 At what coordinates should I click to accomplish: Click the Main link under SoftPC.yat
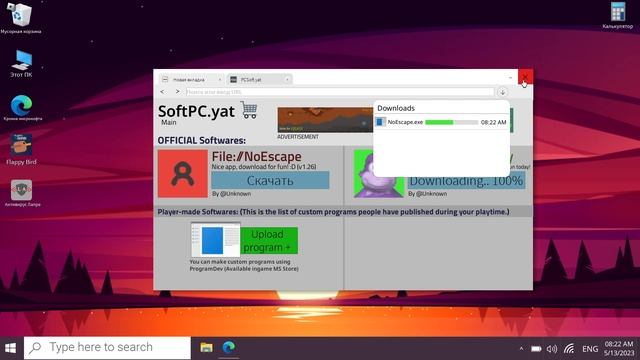169,122
